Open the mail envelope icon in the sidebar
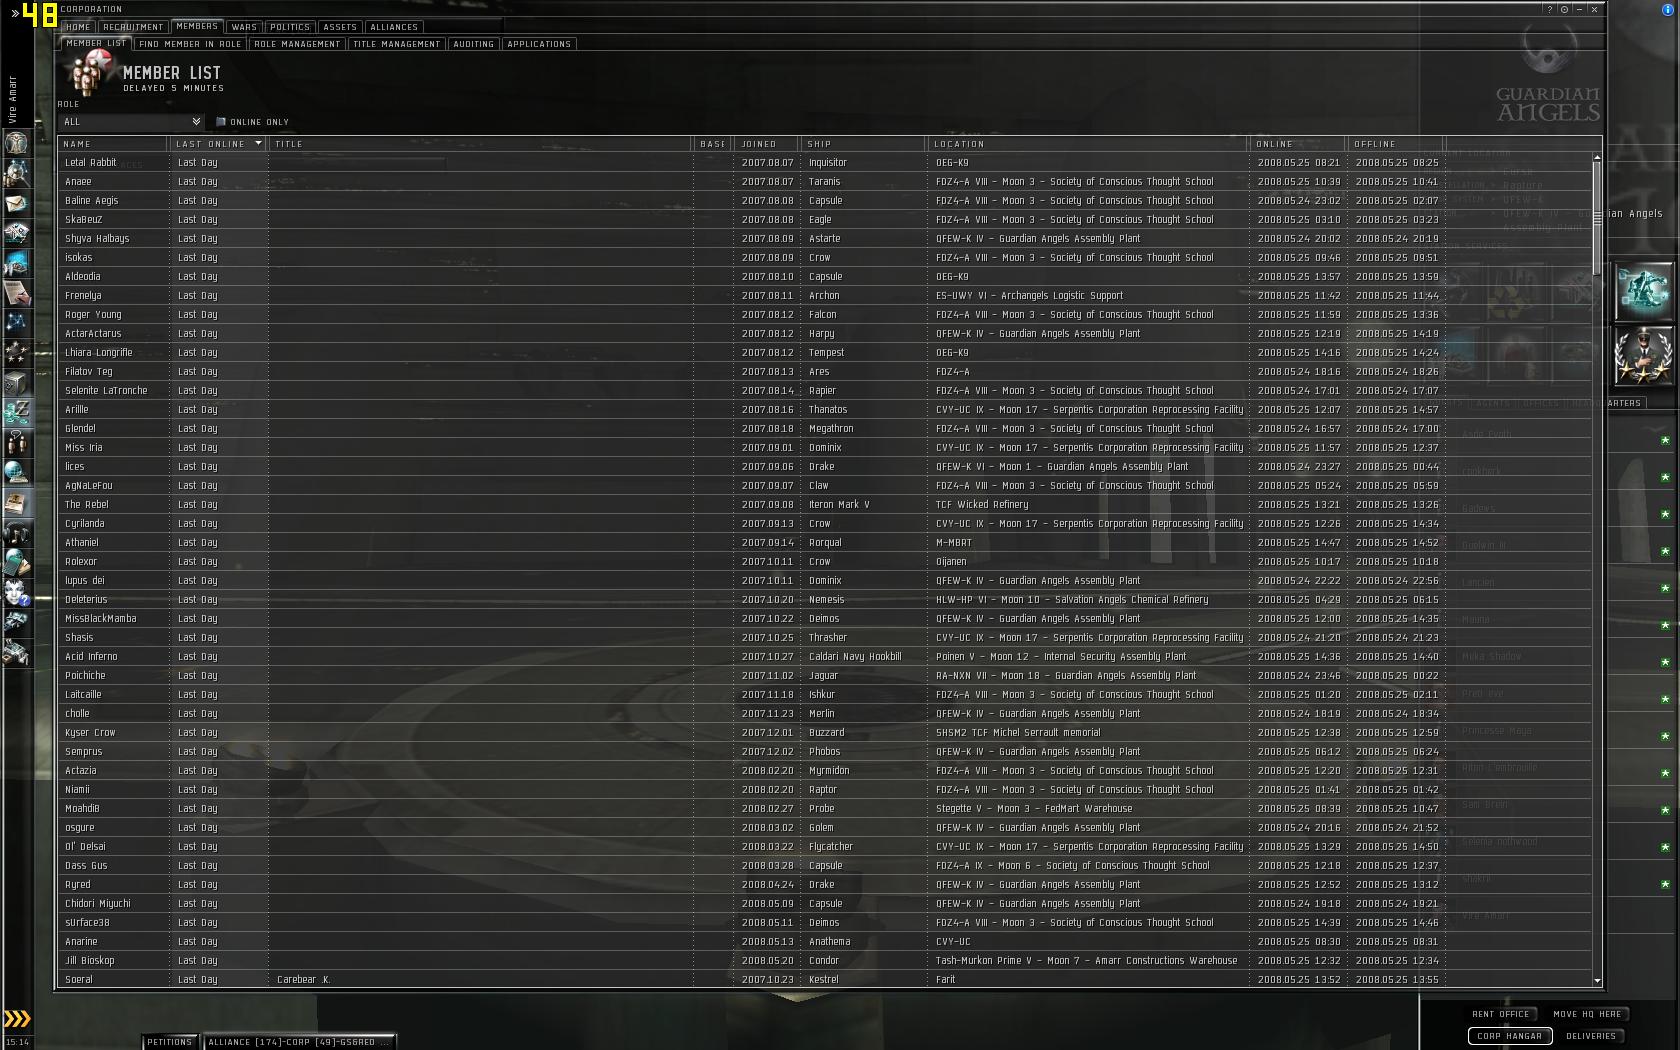 pyautogui.click(x=16, y=203)
